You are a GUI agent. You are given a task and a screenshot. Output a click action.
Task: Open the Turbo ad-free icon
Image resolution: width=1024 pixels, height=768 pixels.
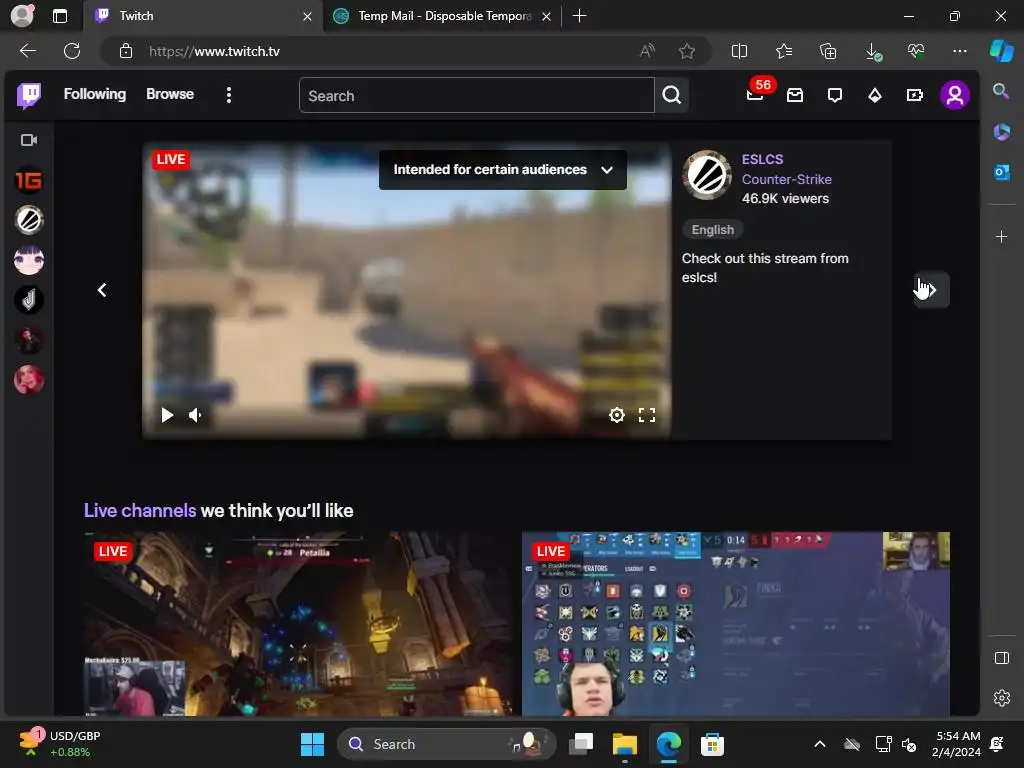(x=914, y=95)
